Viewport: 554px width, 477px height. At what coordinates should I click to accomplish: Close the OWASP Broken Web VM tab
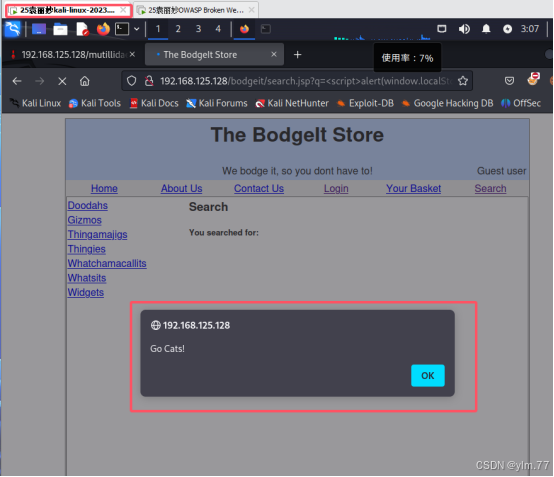(251, 10)
